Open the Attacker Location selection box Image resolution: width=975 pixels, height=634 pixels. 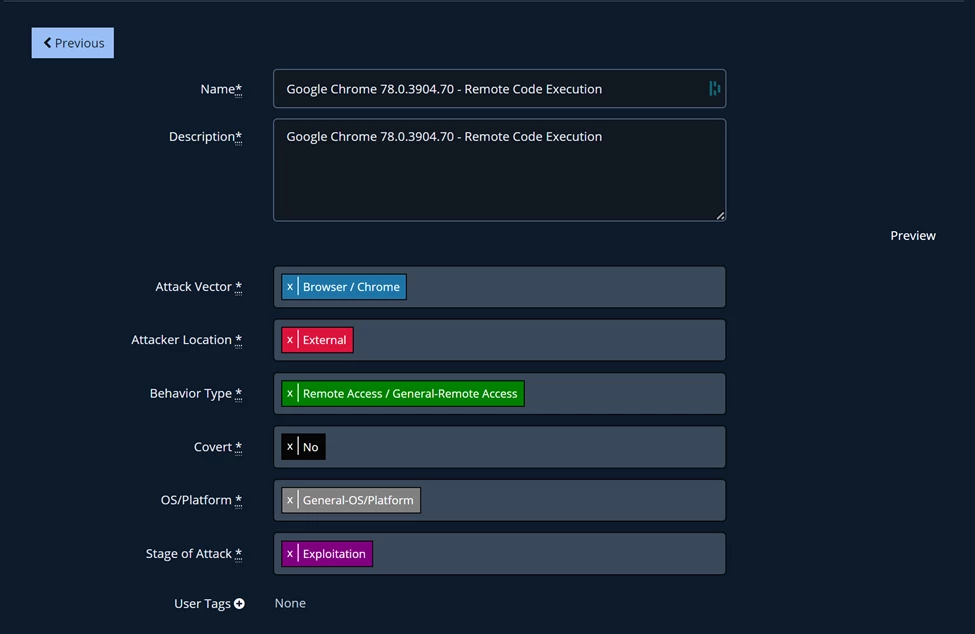pos(499,340)
